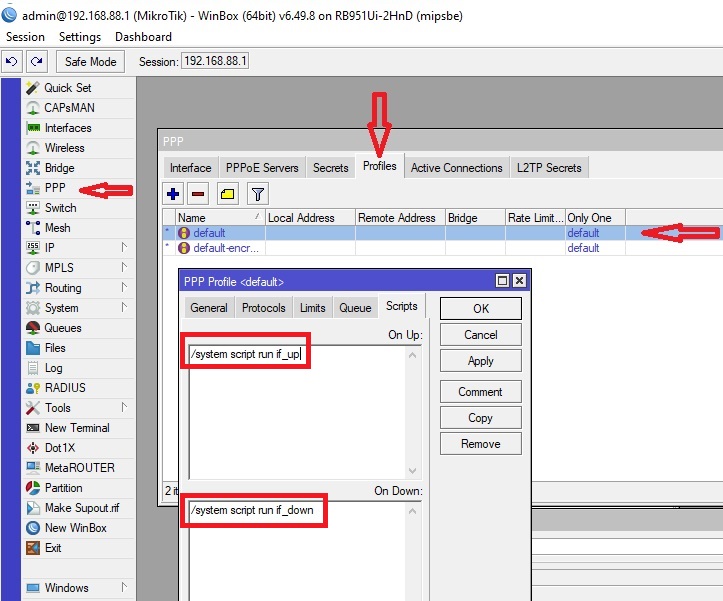Click the undo arrow in toolbar

(12, 62)
